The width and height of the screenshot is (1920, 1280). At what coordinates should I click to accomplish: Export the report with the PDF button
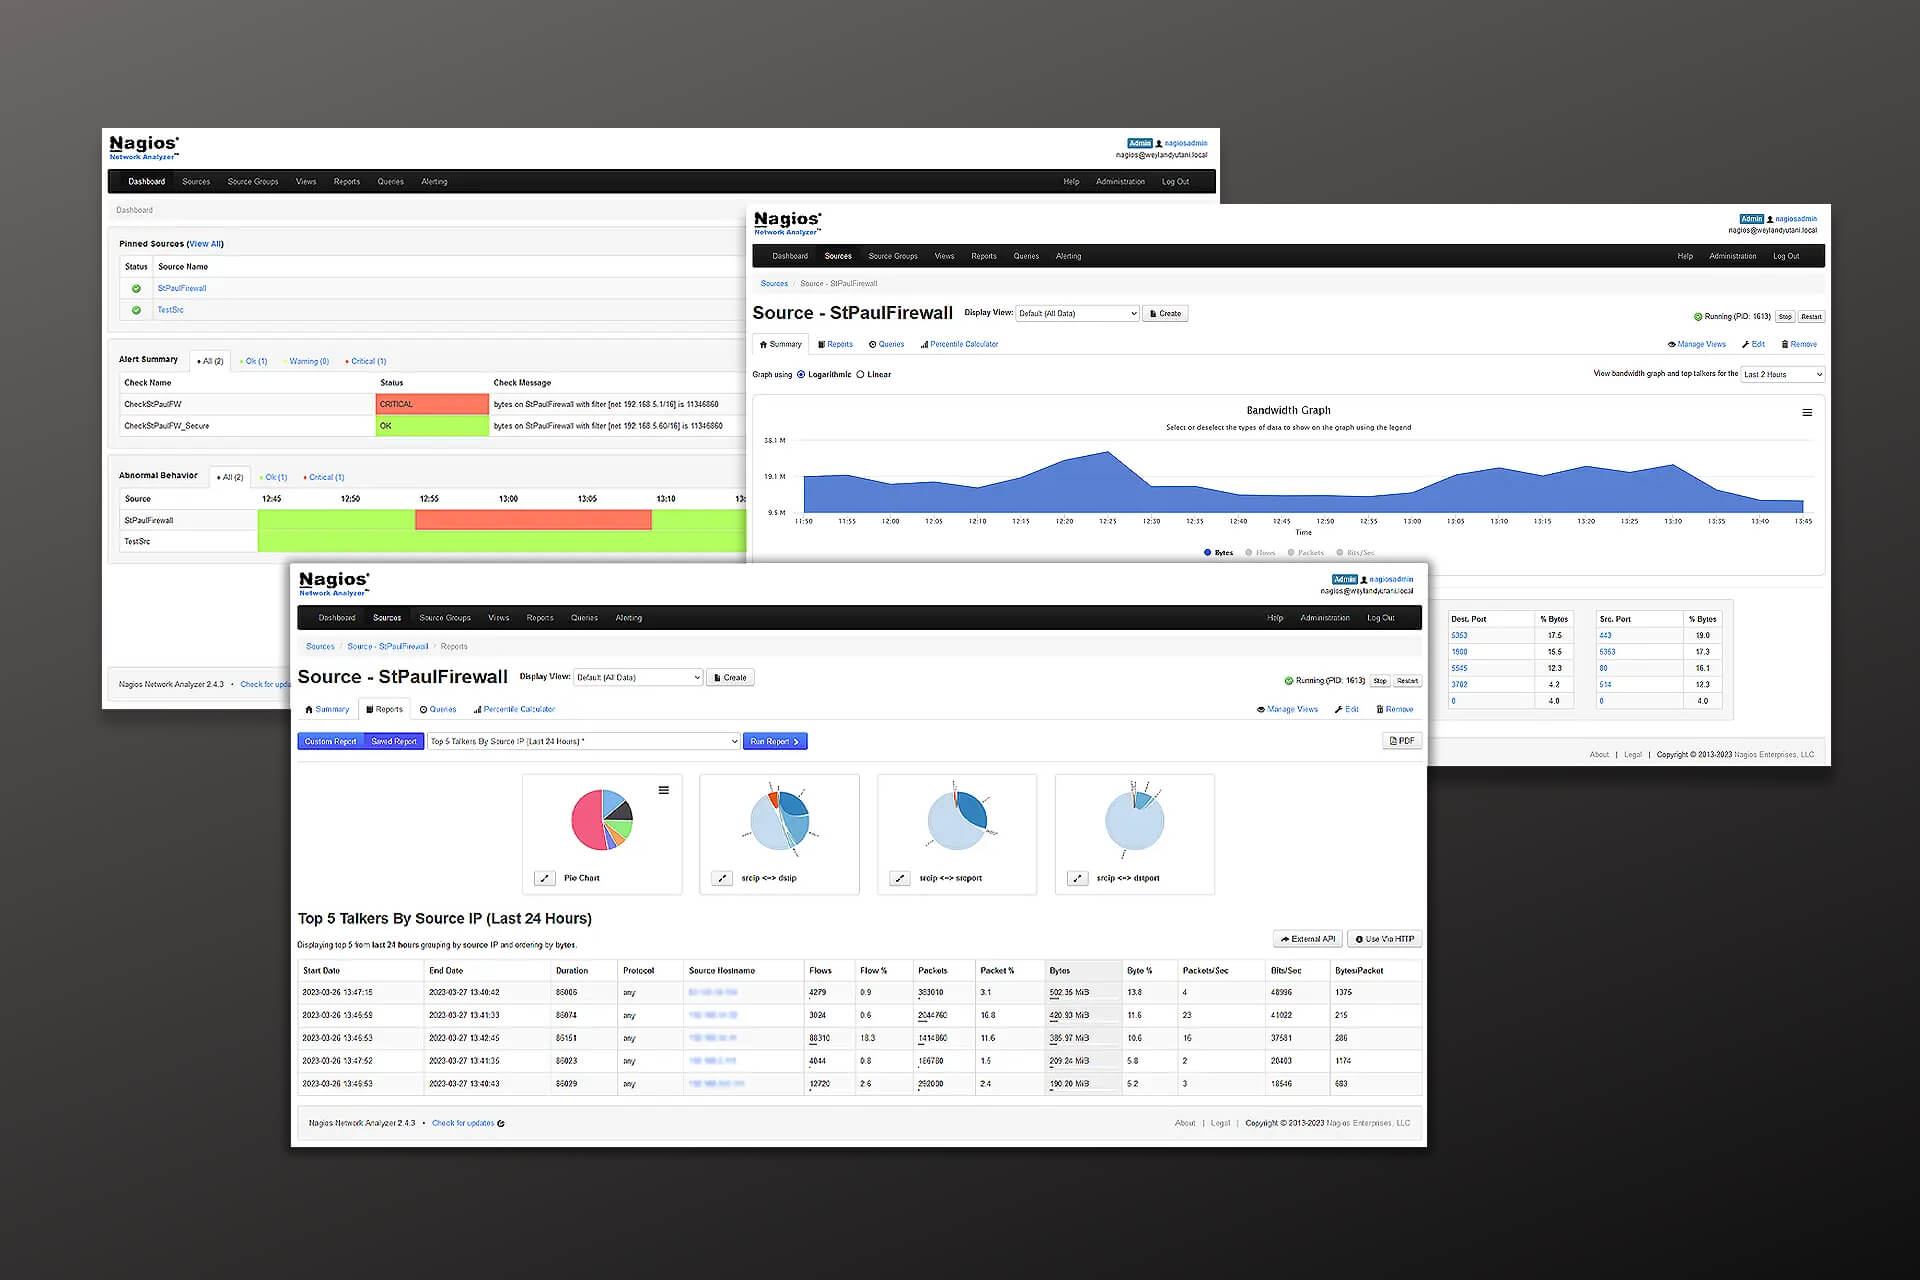coord(1402,741)
